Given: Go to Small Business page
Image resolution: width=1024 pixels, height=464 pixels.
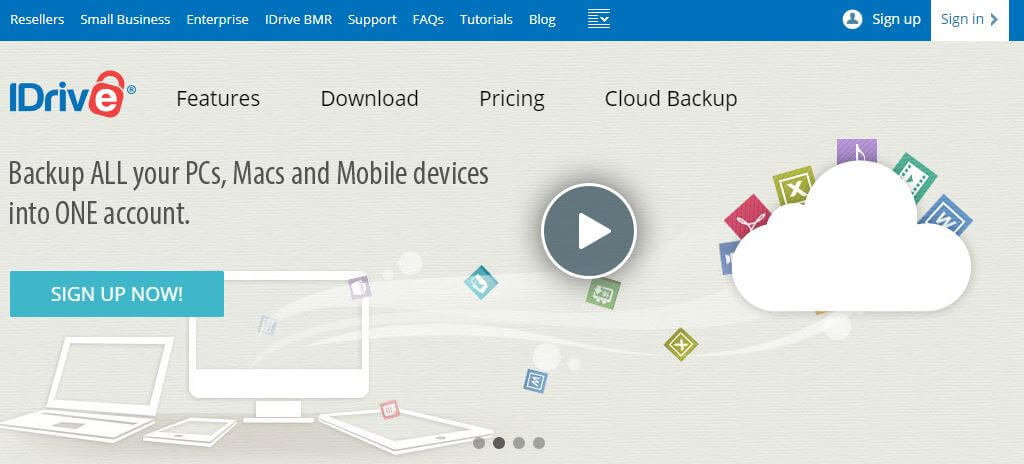Looking at the screenshot, I should point(125,20).
